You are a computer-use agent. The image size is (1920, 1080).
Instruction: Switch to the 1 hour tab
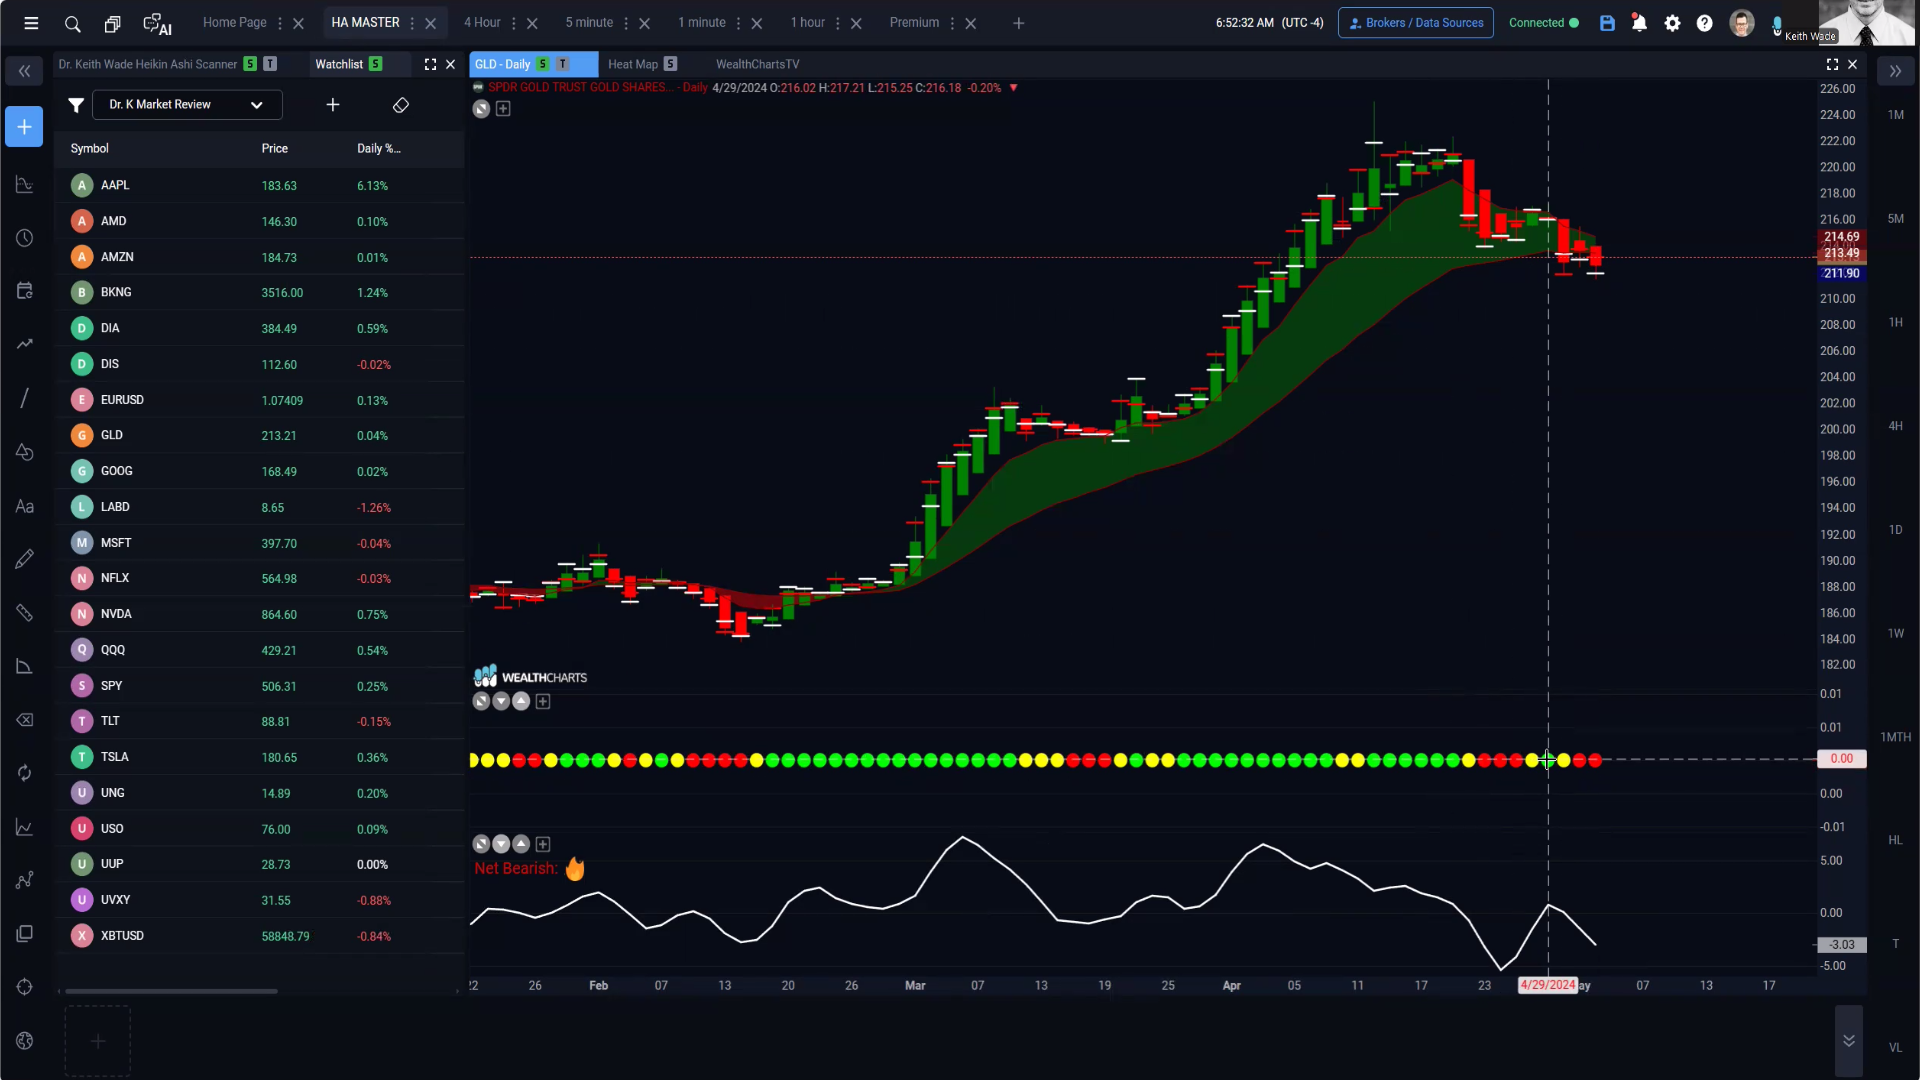click(808, 23)
